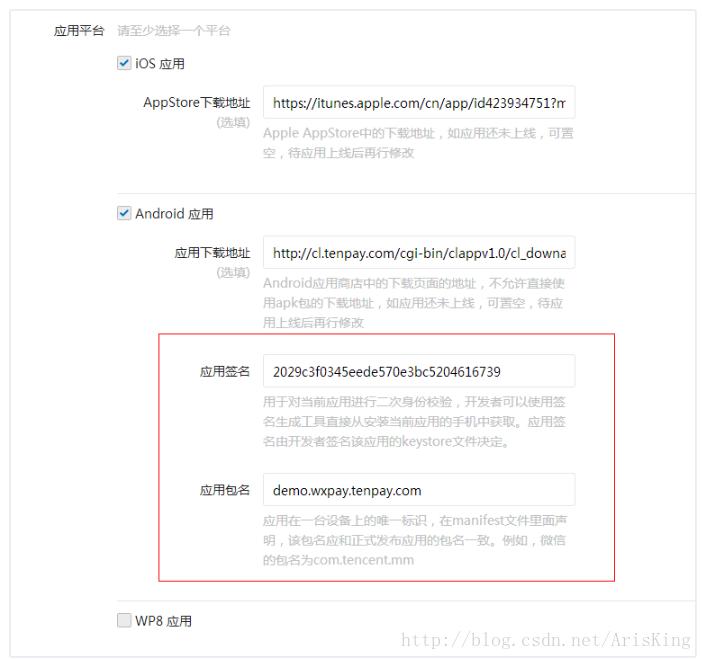Click the keystore signature help description
This screenshot has height=660, width=702.
click(415, 422)
